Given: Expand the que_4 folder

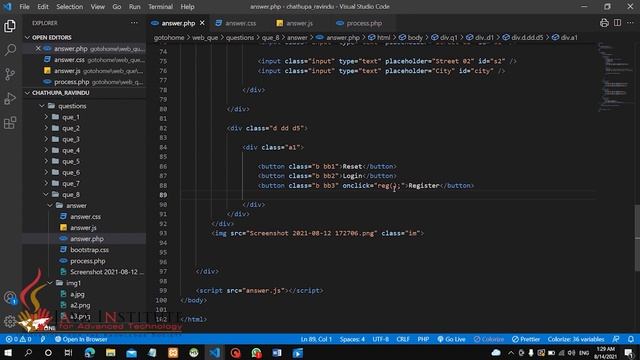Looking at the screenshot, I should tap(71, 150).
